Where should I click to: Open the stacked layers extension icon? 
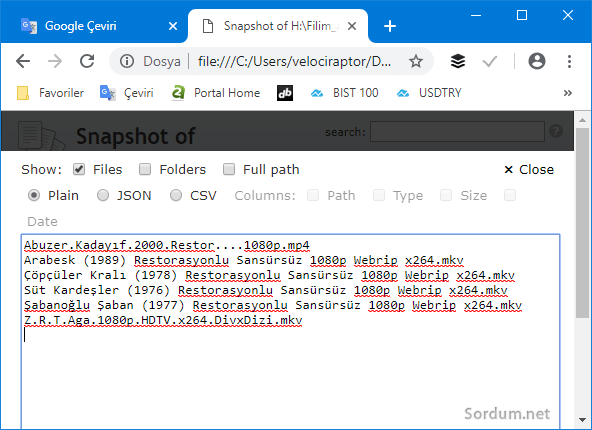(458, 61)
